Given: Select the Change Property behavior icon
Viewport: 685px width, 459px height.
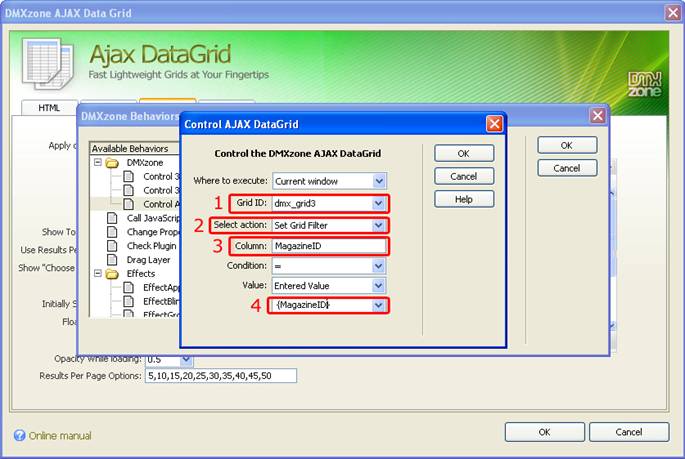Looking at the screenshot, I should [112, 232].
